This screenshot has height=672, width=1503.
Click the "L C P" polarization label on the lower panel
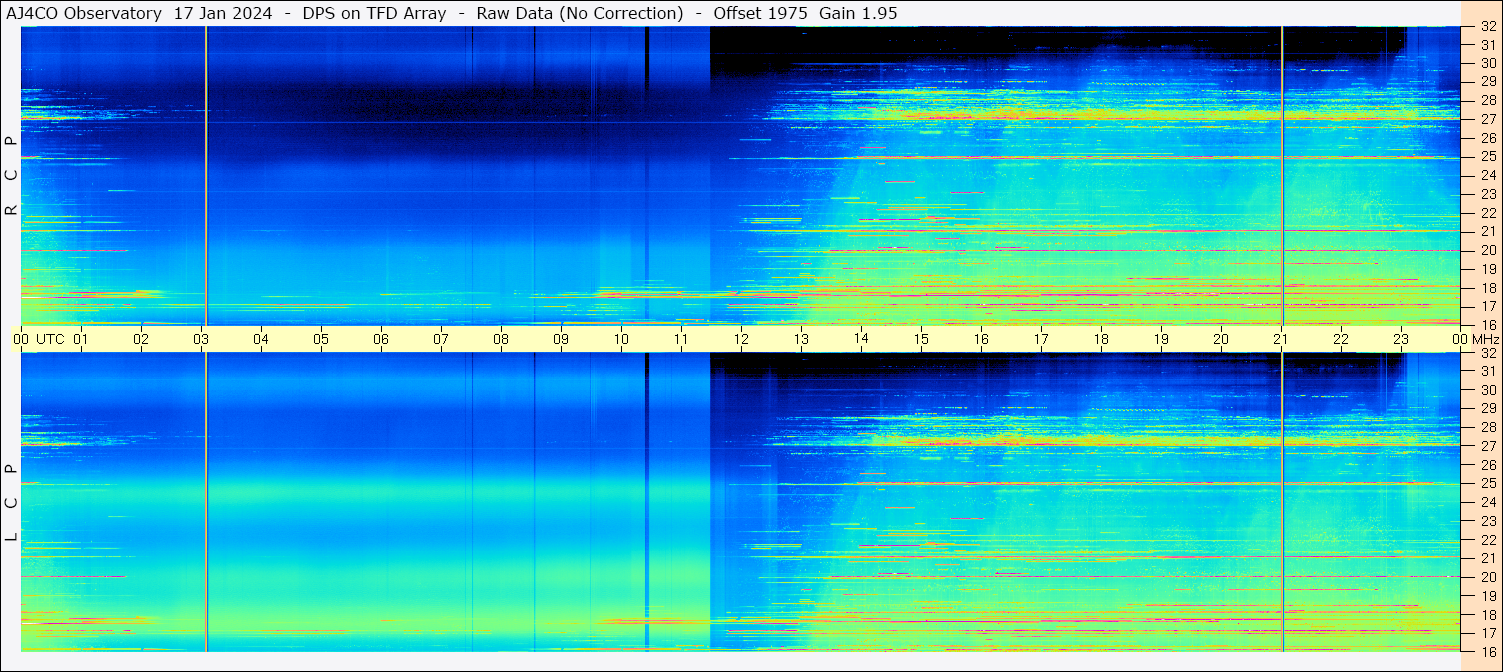11,502
